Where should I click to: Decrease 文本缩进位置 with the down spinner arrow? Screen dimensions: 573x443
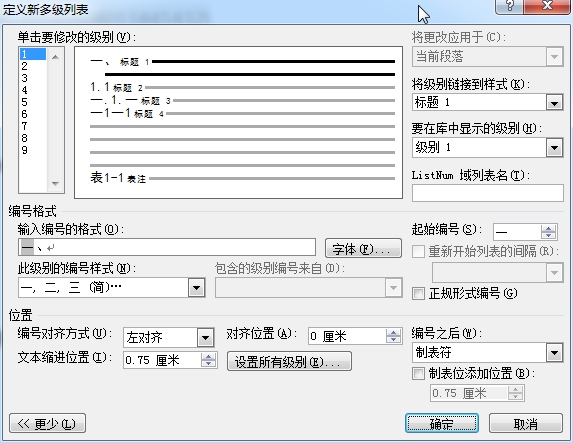click(209, 364)
